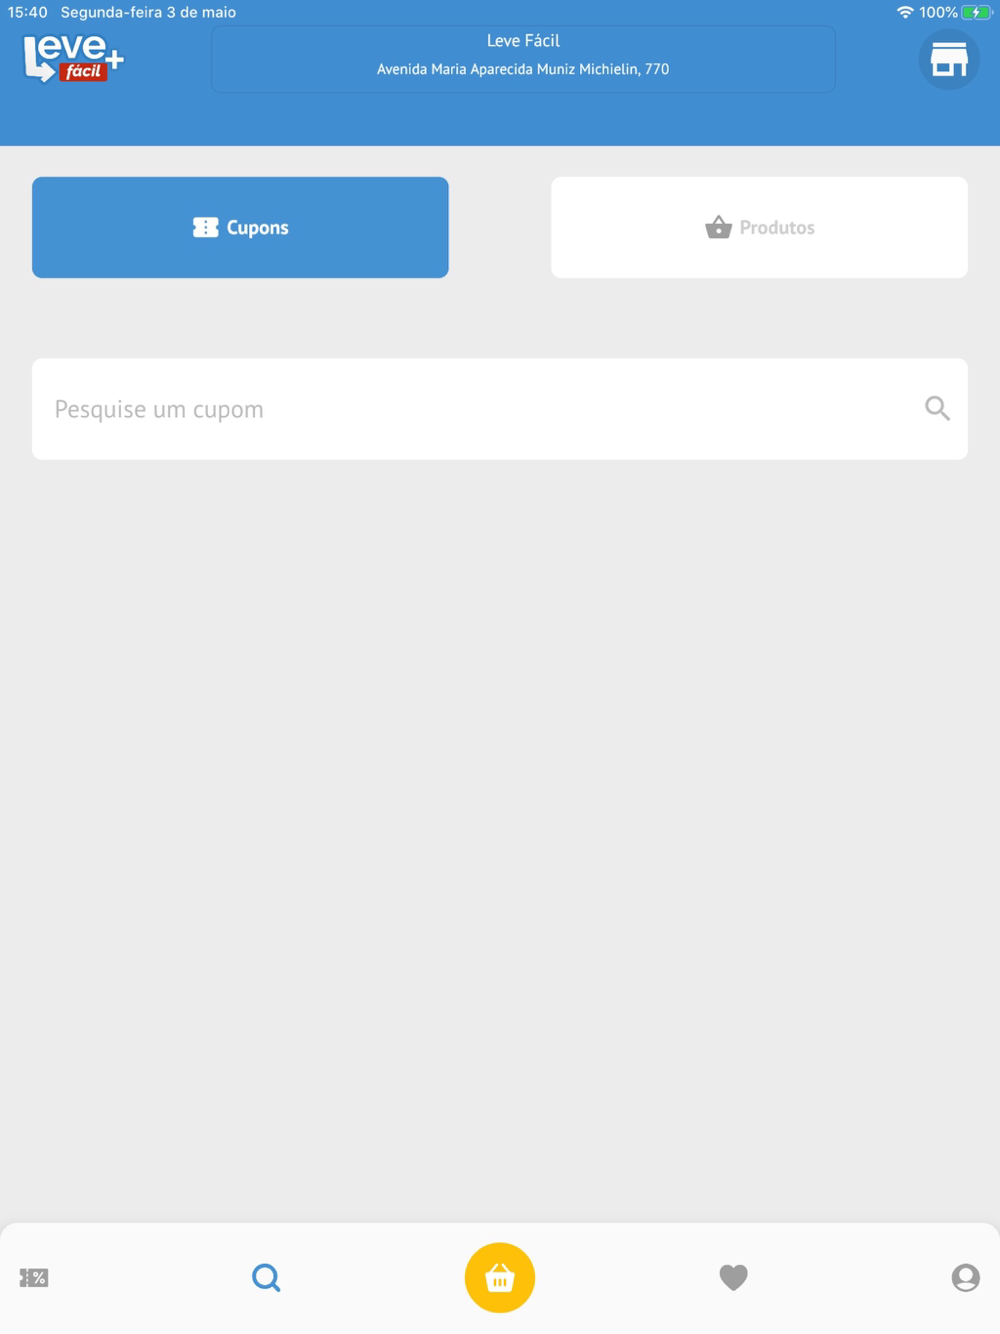This screenshot has height=1334, width=1000.
Task: Tap the 100% battery percentage text
Action: coord(938,12)
